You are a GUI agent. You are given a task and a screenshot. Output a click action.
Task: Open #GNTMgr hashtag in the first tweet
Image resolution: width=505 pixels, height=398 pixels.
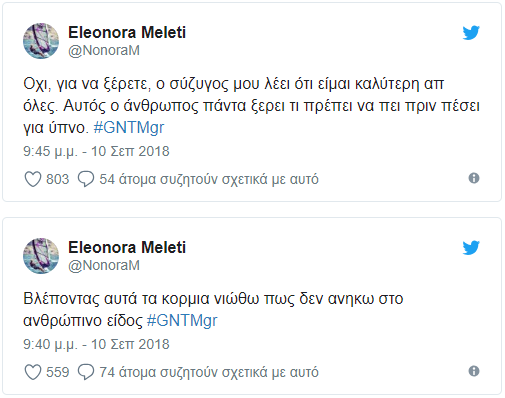click(x=129, y=128)
